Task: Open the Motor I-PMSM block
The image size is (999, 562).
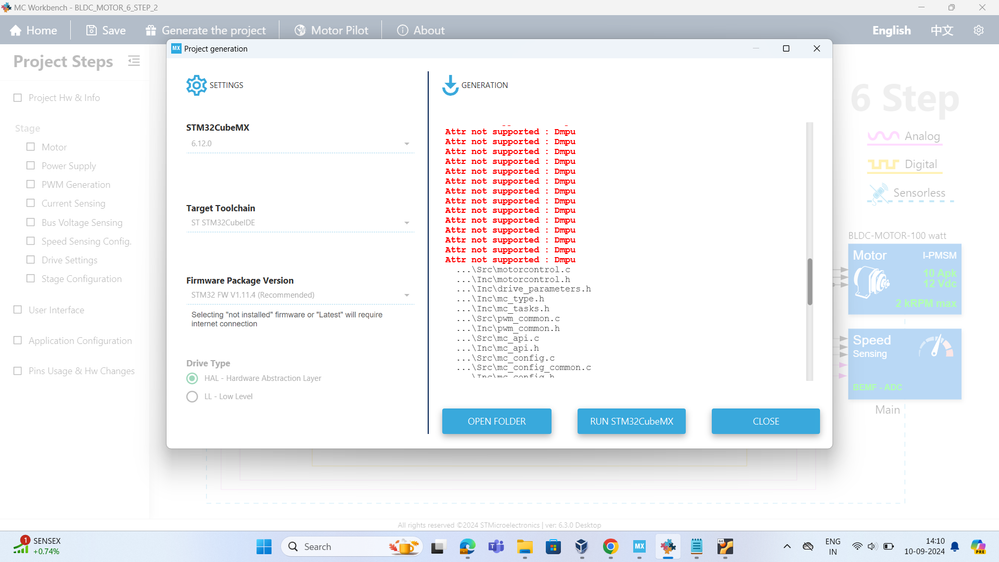Action: point(905,279)
